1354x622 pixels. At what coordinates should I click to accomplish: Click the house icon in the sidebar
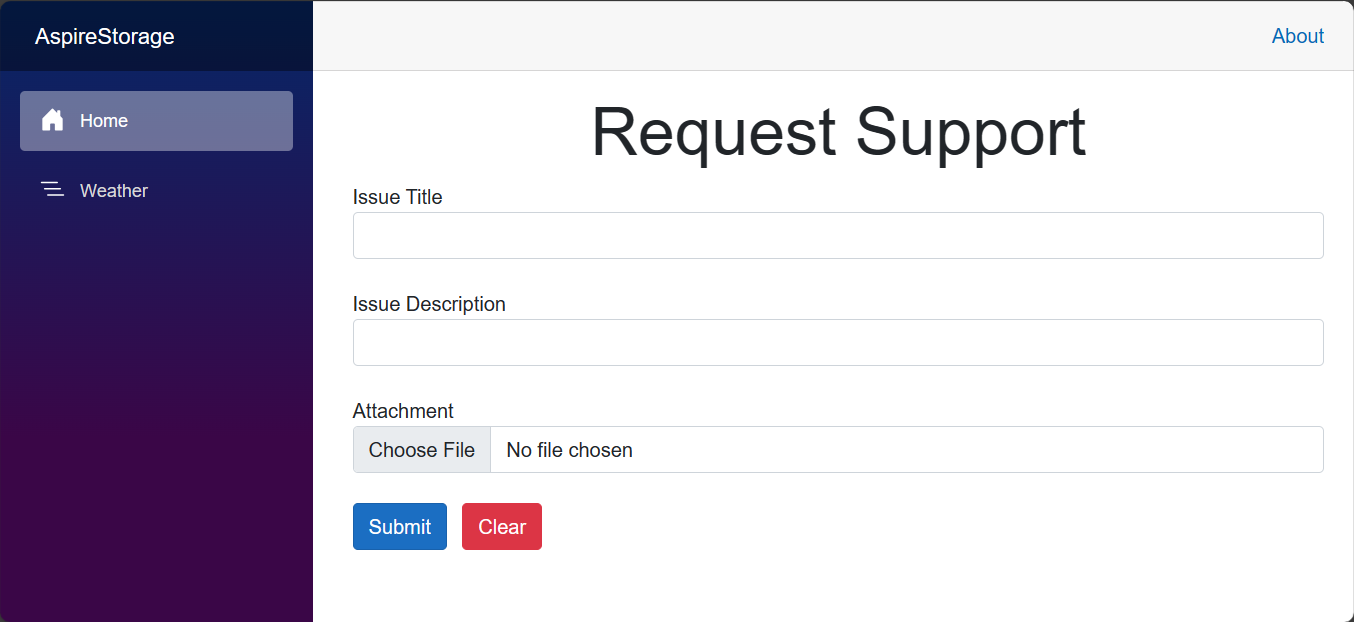tap(52, 121)
